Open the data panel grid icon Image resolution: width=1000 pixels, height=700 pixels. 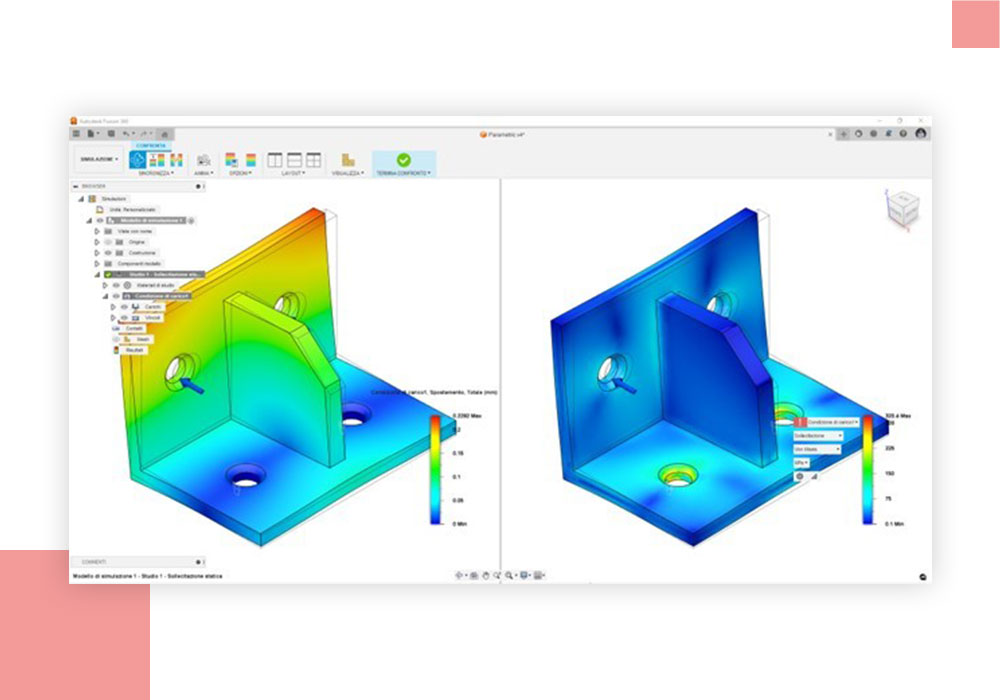click(x=77, y=134)
